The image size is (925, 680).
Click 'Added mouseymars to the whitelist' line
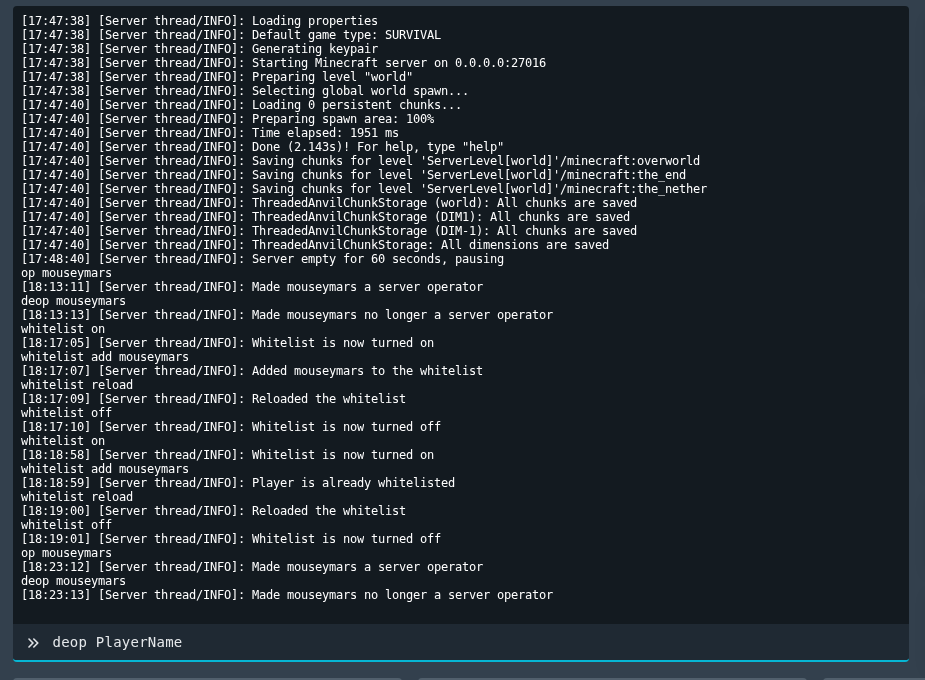pyautogui.click(x=252, y=371)
